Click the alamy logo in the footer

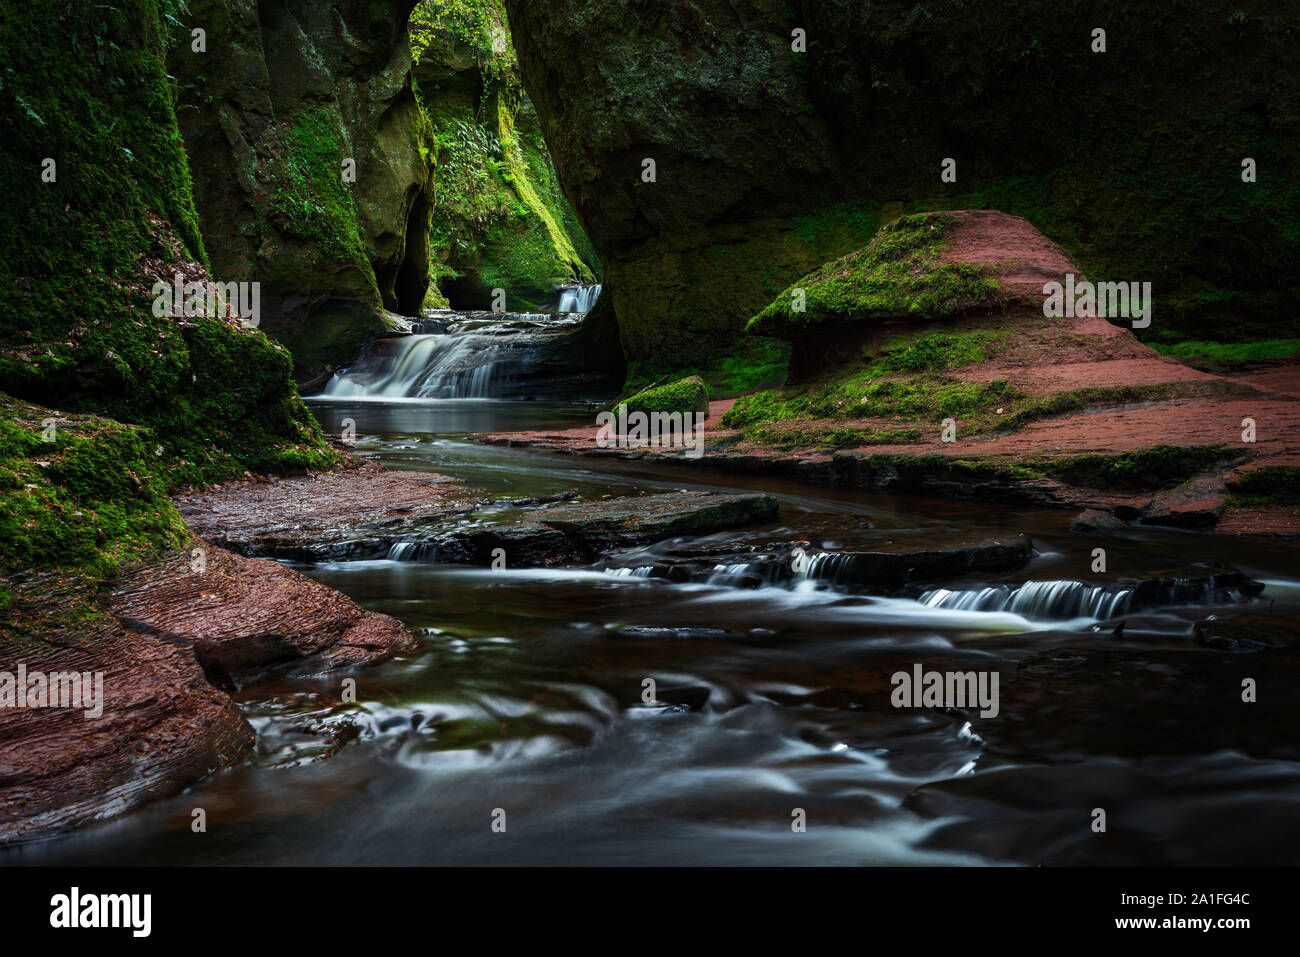click(x=101, y=912)
